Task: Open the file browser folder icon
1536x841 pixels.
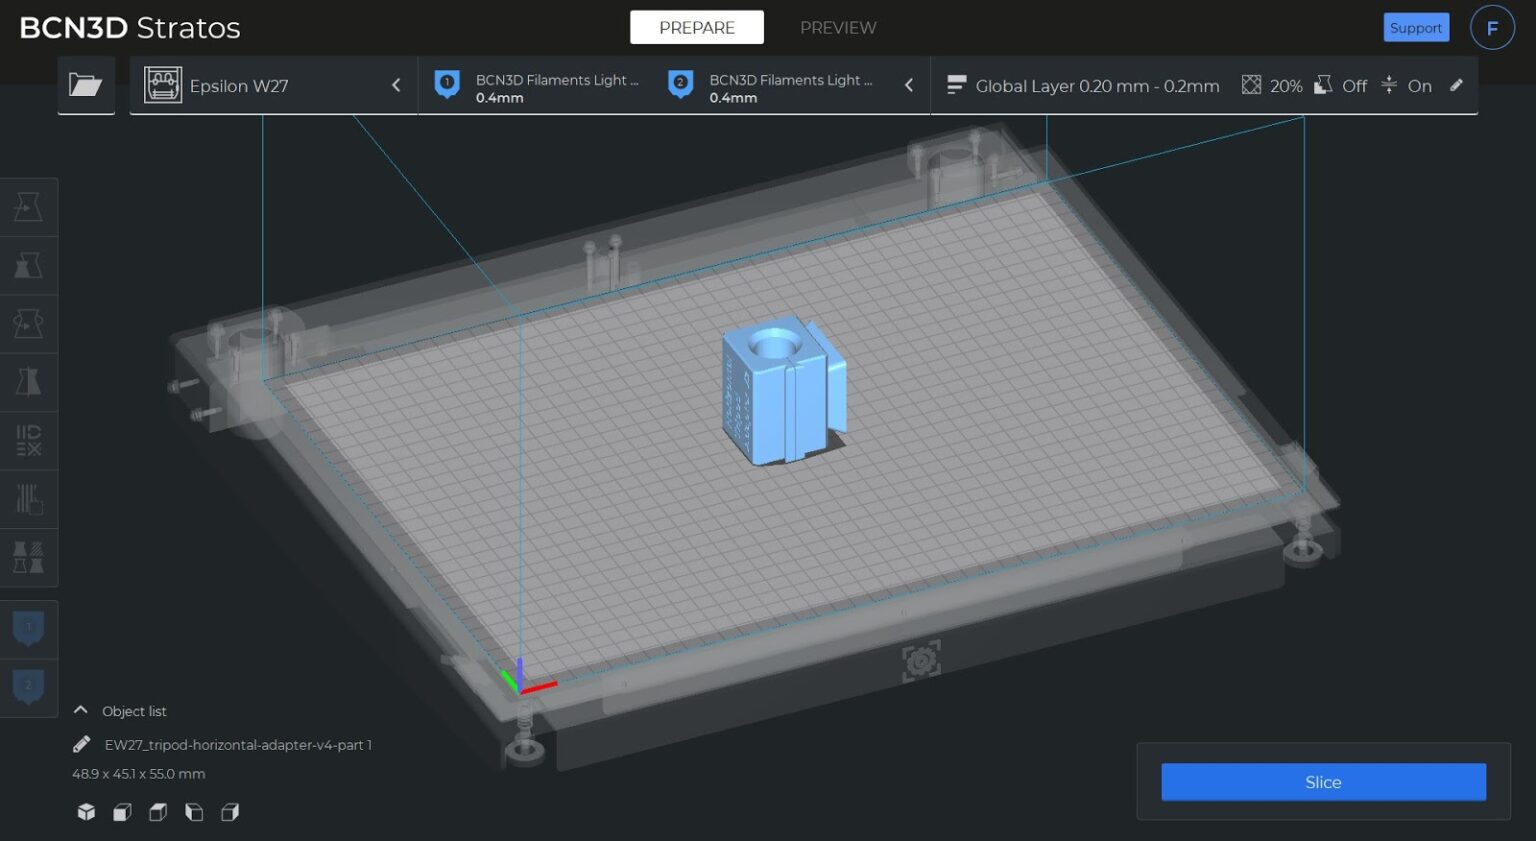Action: coord(85,85)
